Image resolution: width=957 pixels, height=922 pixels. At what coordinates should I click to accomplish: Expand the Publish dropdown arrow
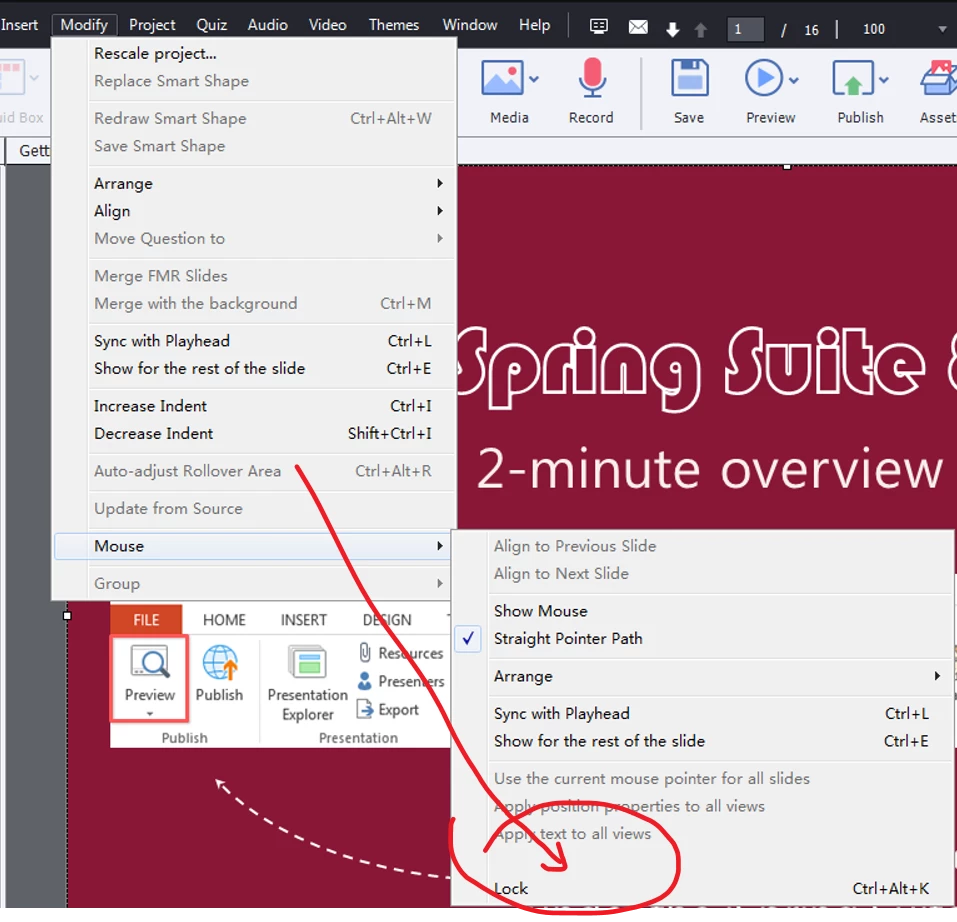(884, 80)
